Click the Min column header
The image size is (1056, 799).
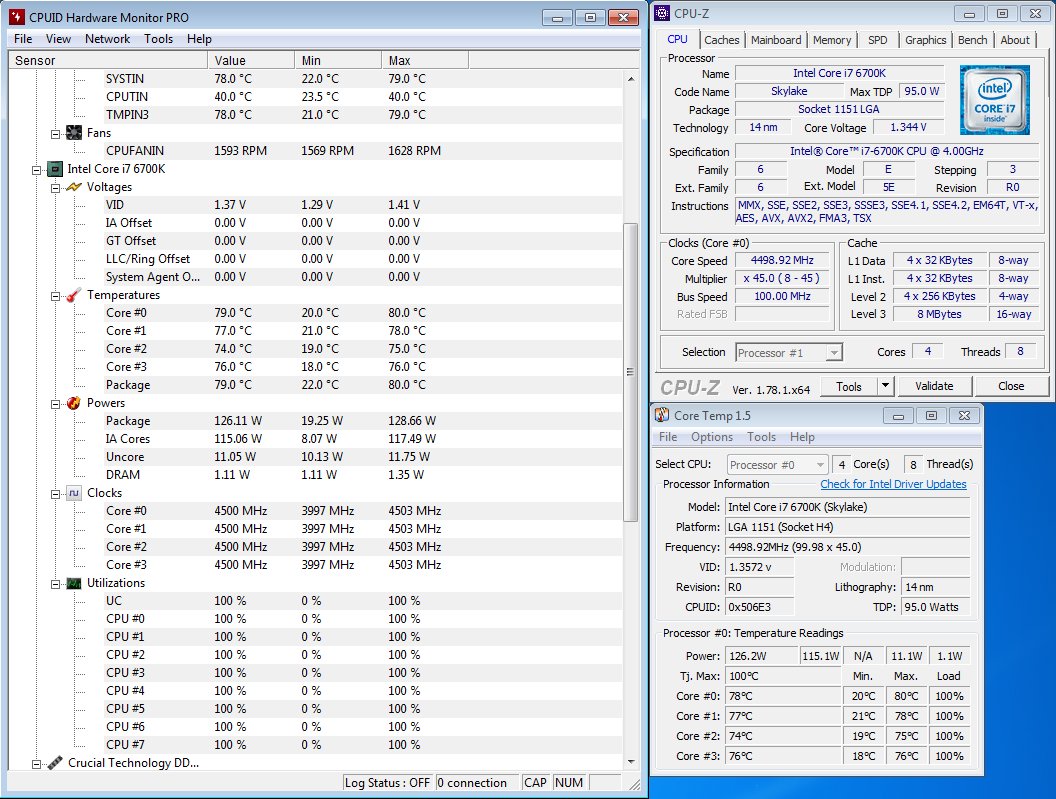pos(338,61)
